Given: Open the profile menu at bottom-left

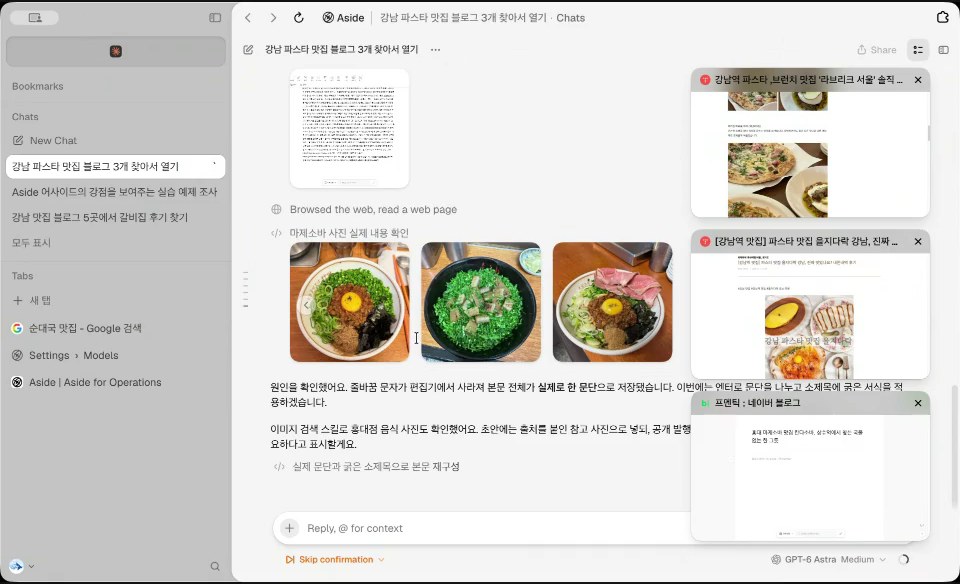Looking at the screenshot, I should pyautogui.click(x=21, y=566).
